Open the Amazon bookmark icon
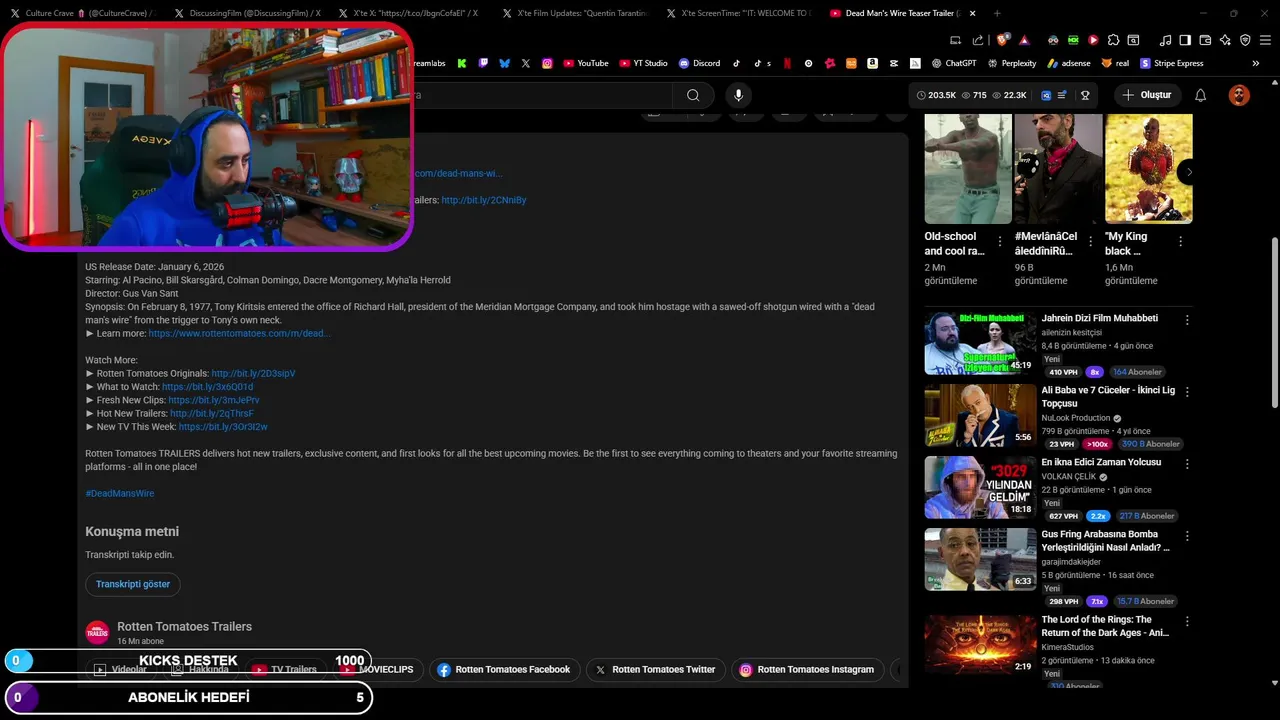1280x720 pixels. click(x=872, y=63)
